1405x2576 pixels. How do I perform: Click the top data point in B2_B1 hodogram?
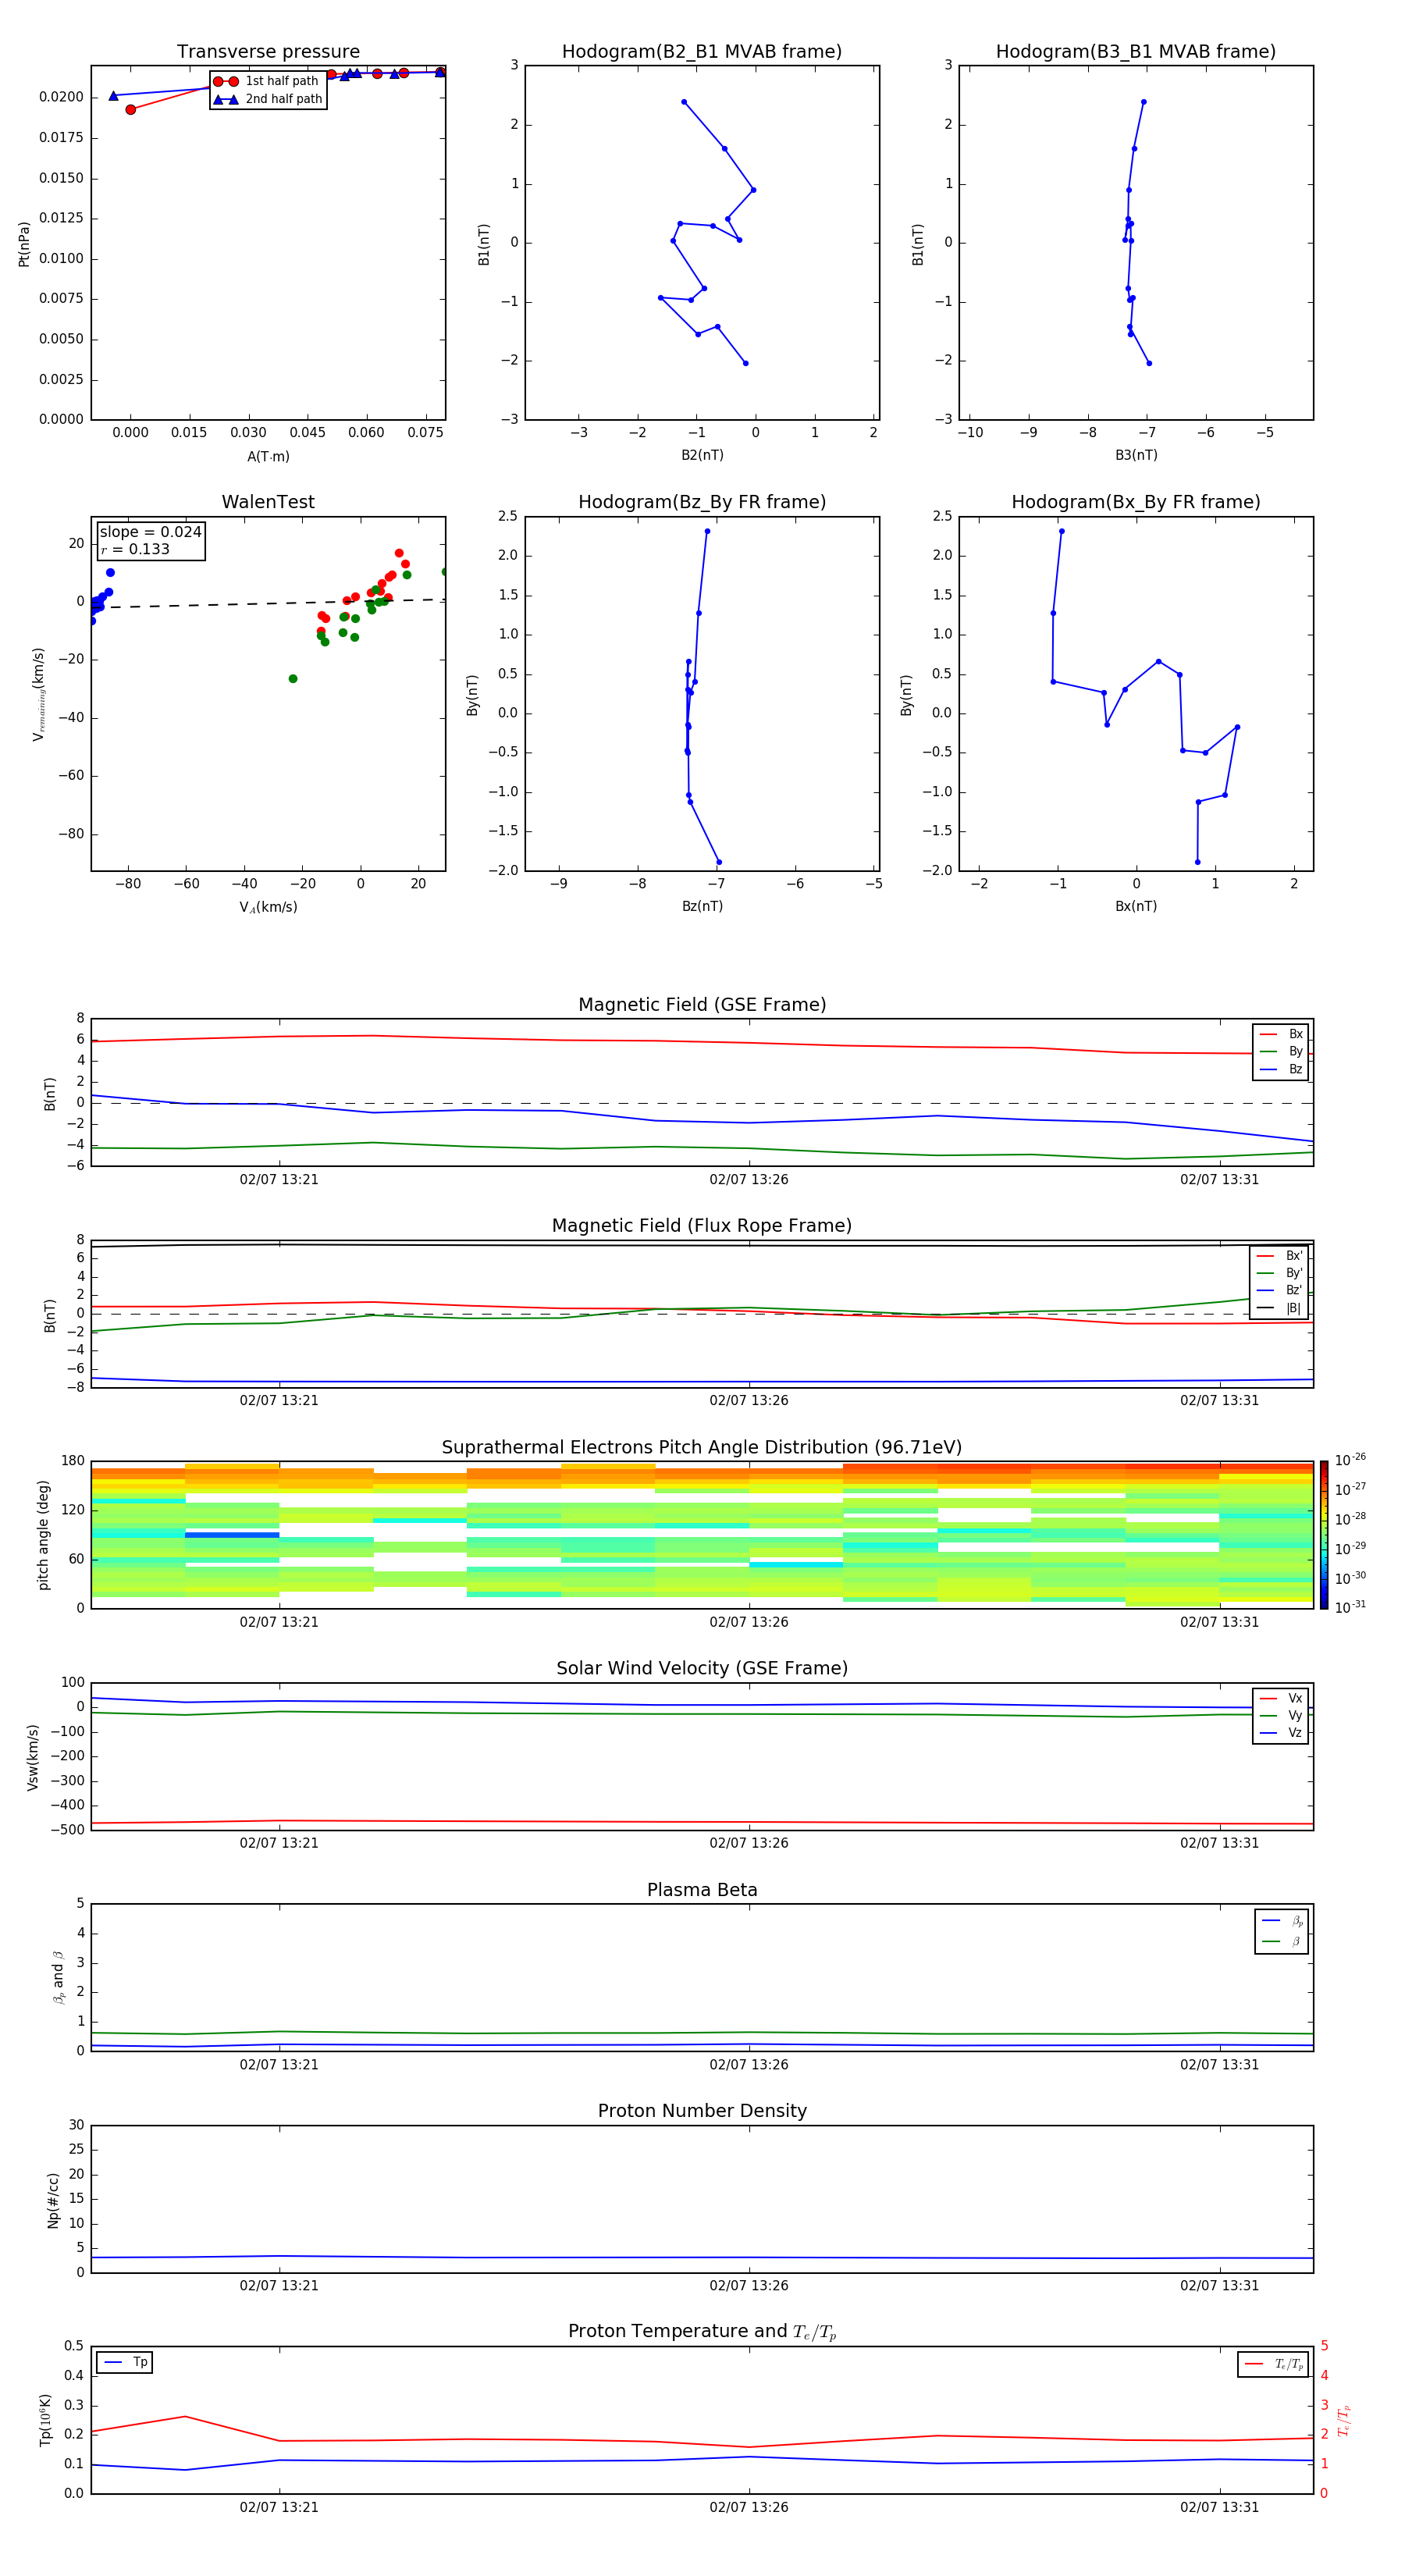point(684,102)
